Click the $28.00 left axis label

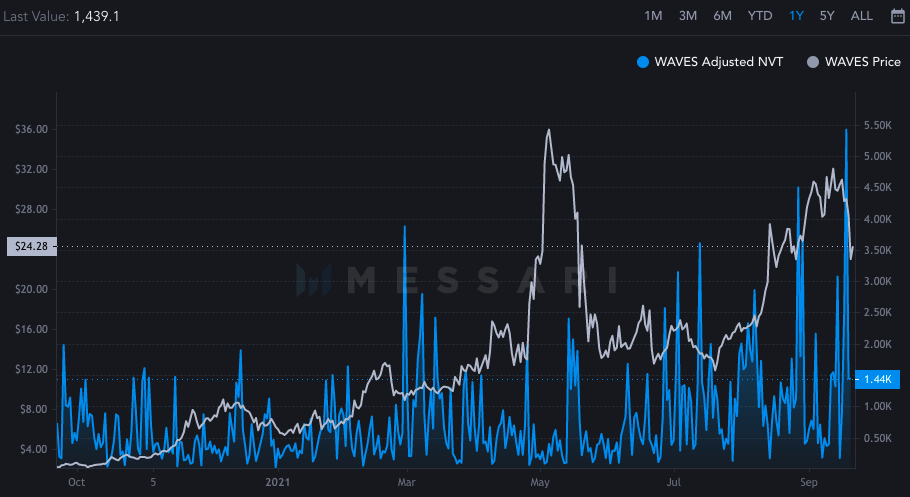point(31,209)
